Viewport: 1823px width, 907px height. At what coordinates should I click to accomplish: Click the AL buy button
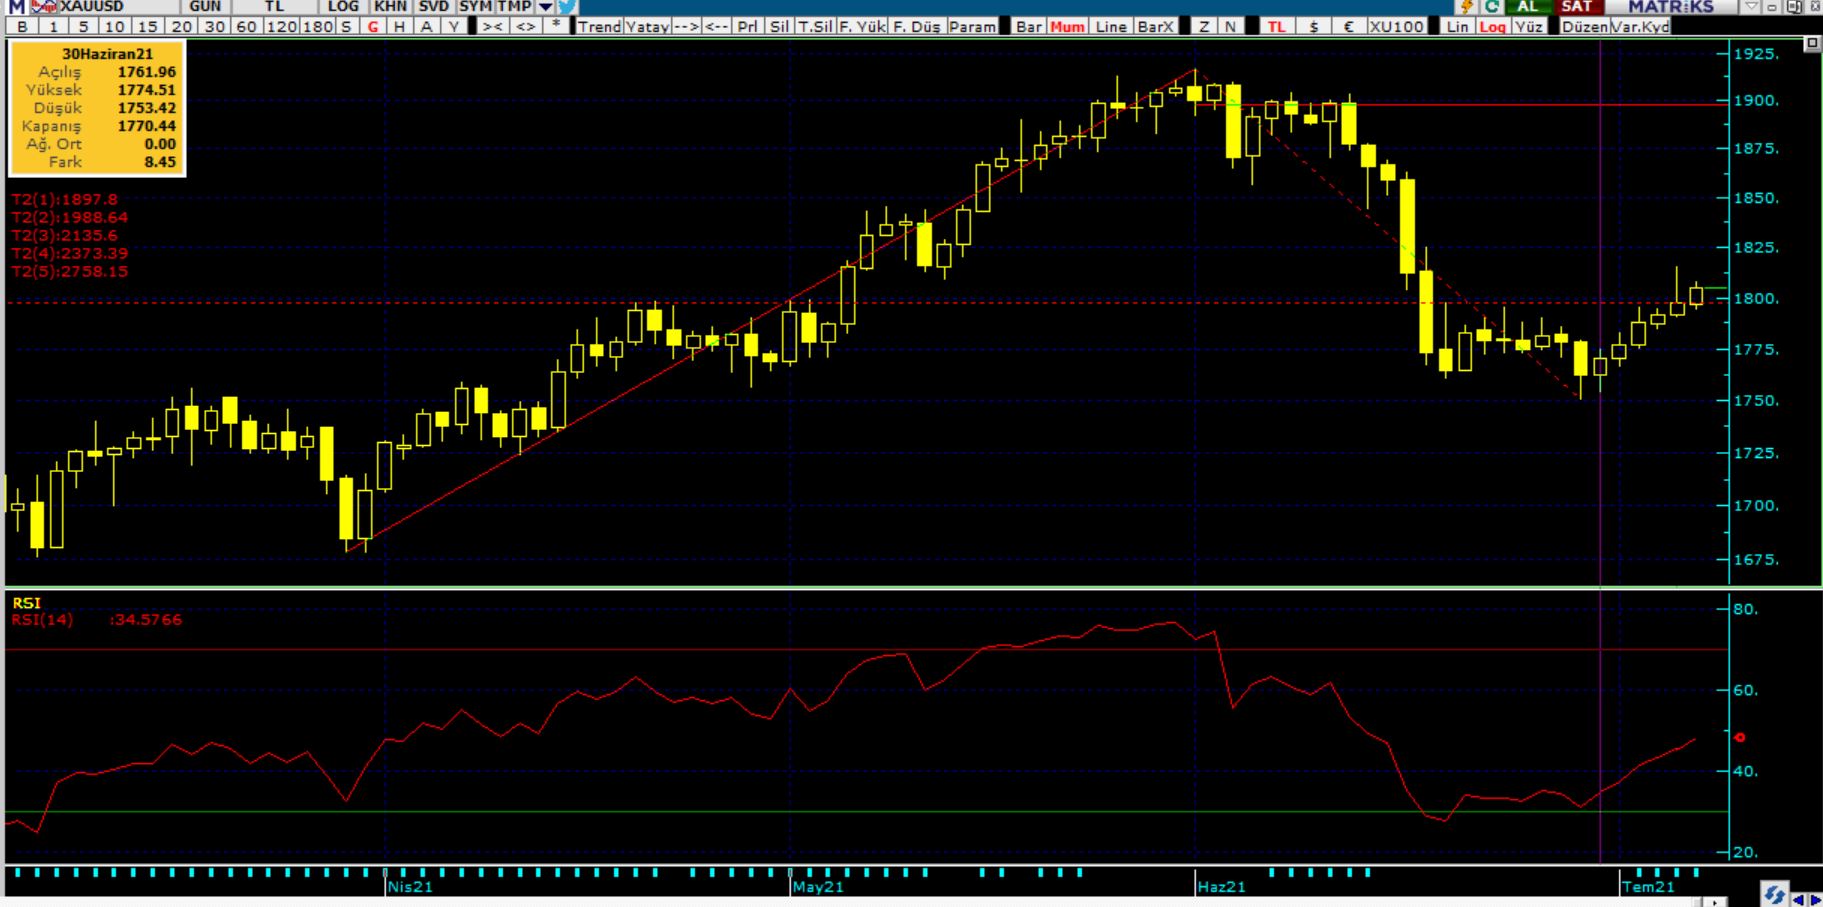pos(1527,7)
